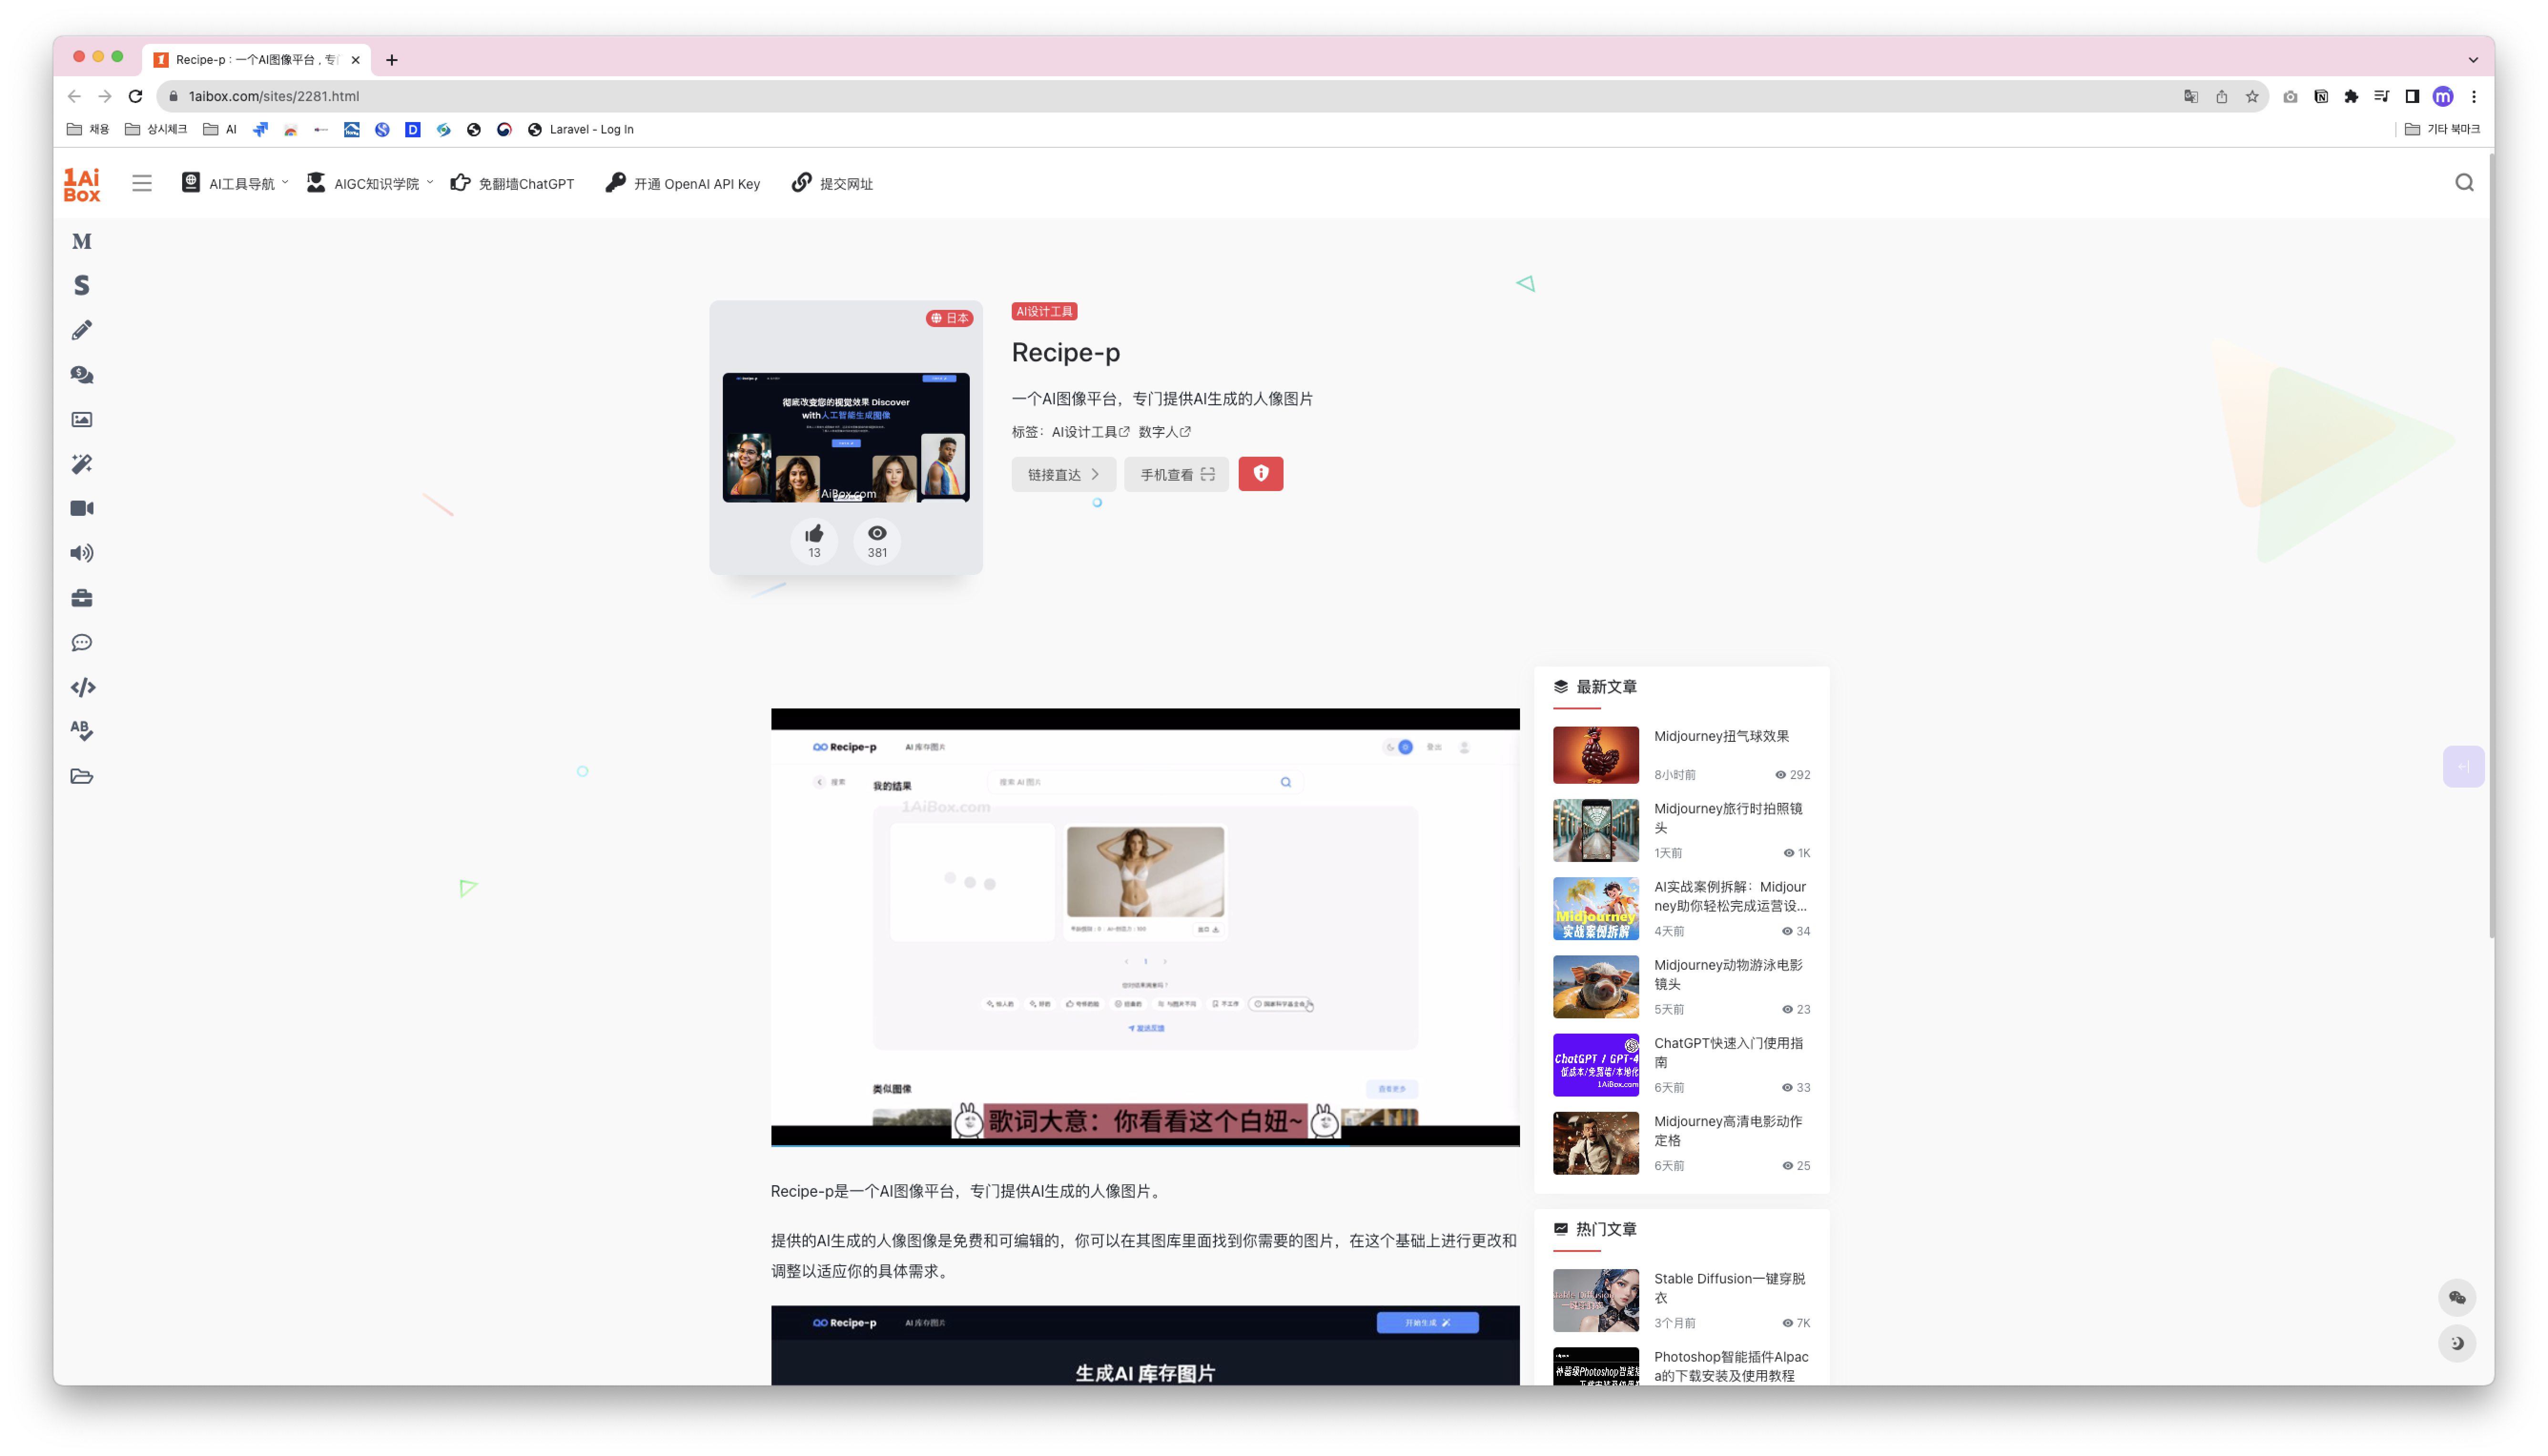Open the tab search chevron

click(2473, 60)
